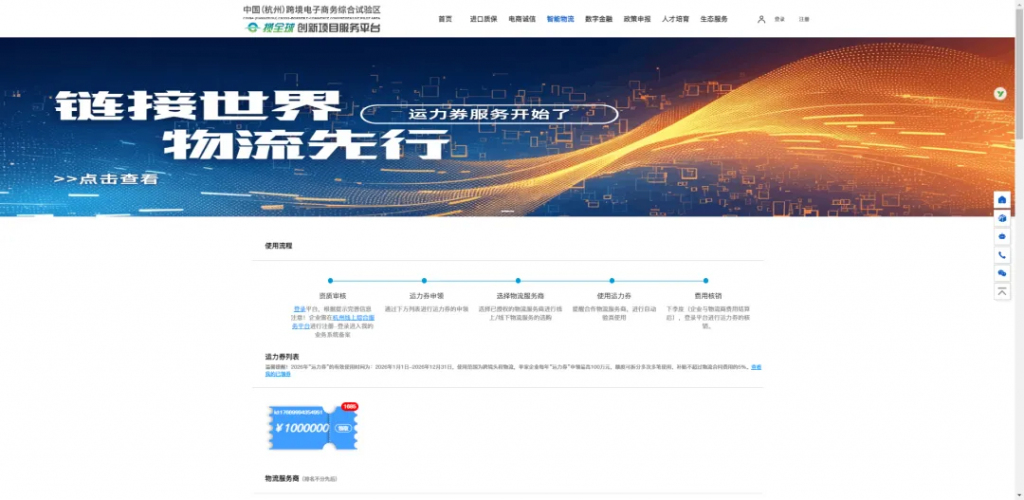Screen dimensions: 1024x500
Task: Click the home icon in floating sidebar
Action: point(1002,199)
